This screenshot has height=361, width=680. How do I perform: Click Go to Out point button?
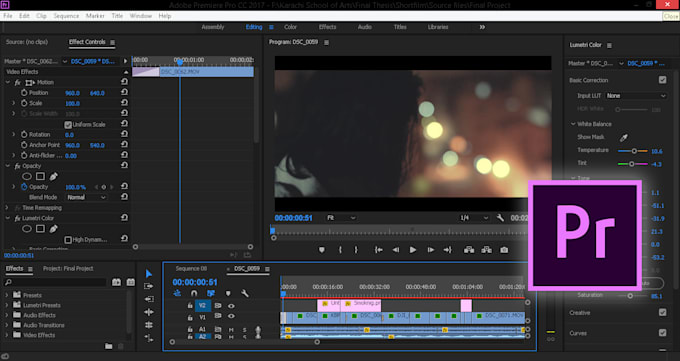447,250
